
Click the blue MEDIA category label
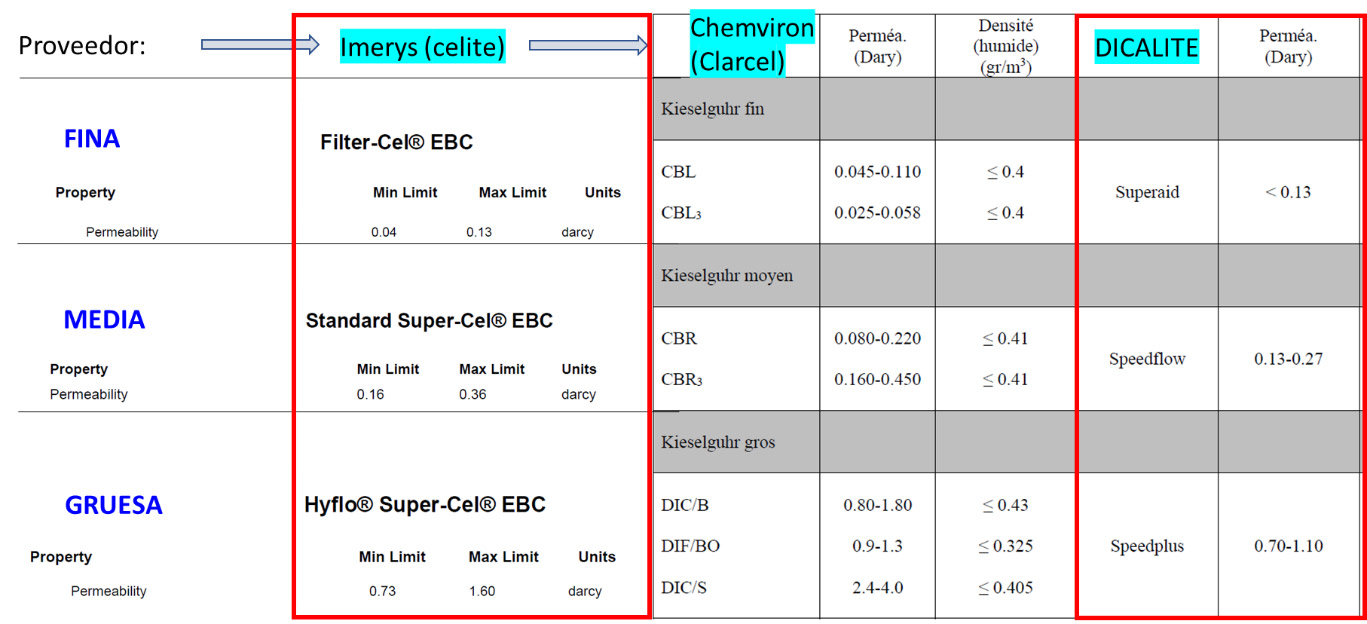104,320
